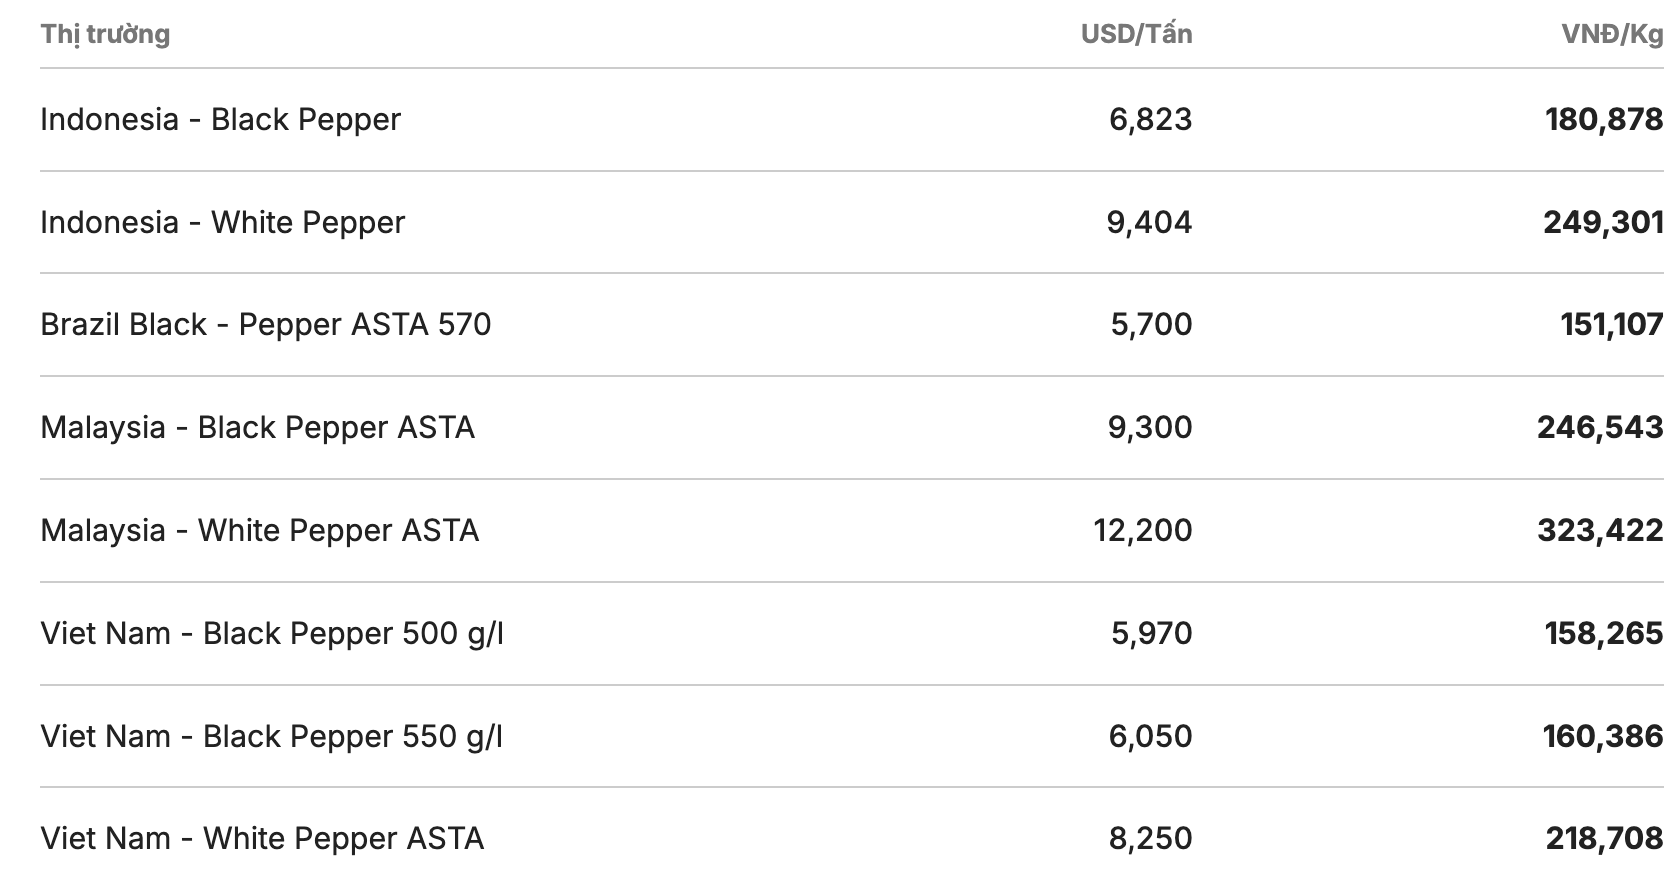
Task: Click the 246,543 VNĐ price
Action: [x=1600, y=428]
